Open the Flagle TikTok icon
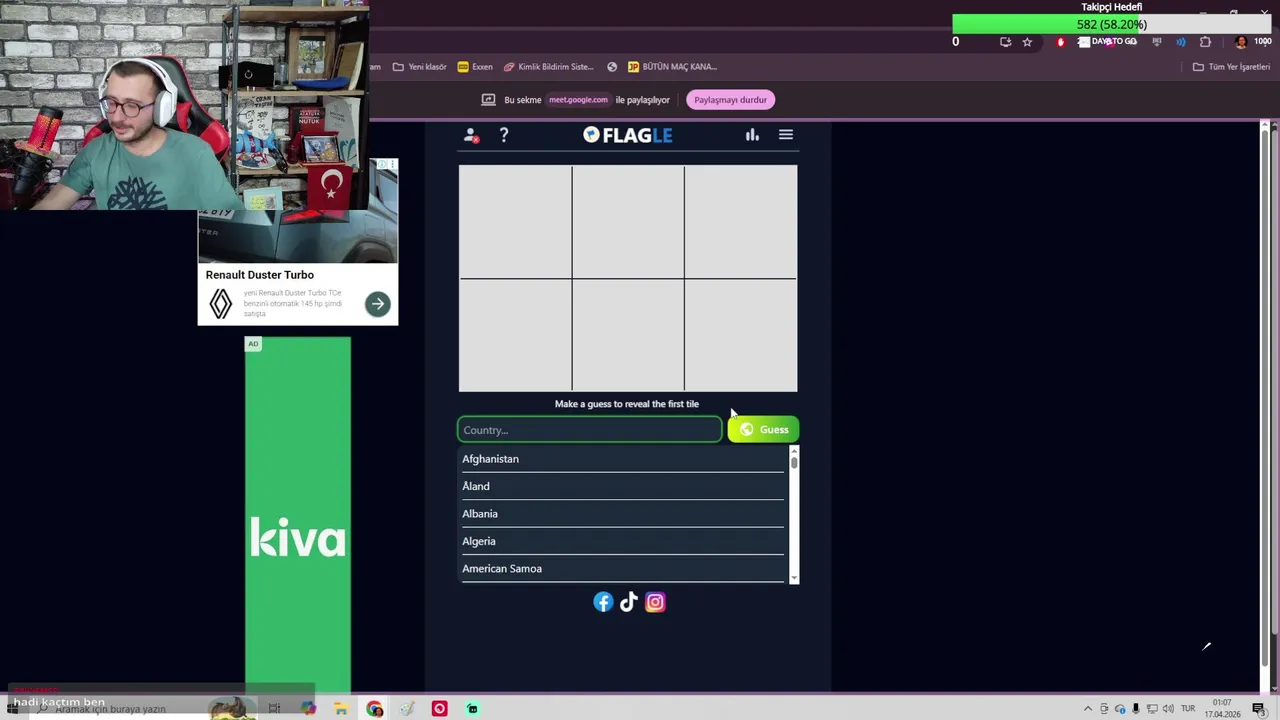This screenshot has width=1280, height=720. coord(628,602)
